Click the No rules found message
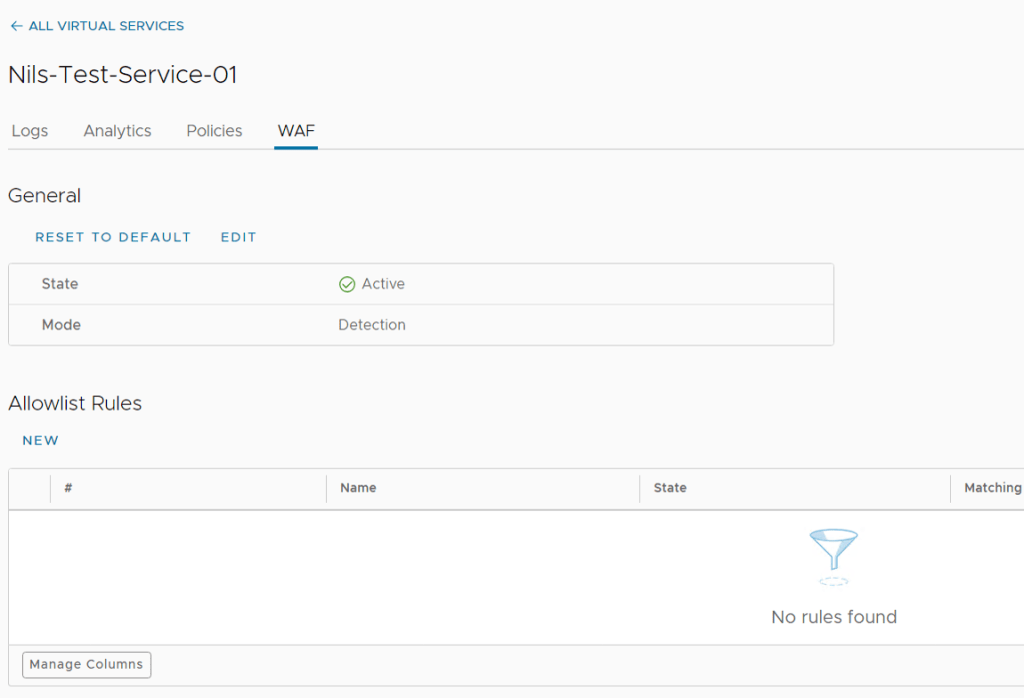 point(834,617)
